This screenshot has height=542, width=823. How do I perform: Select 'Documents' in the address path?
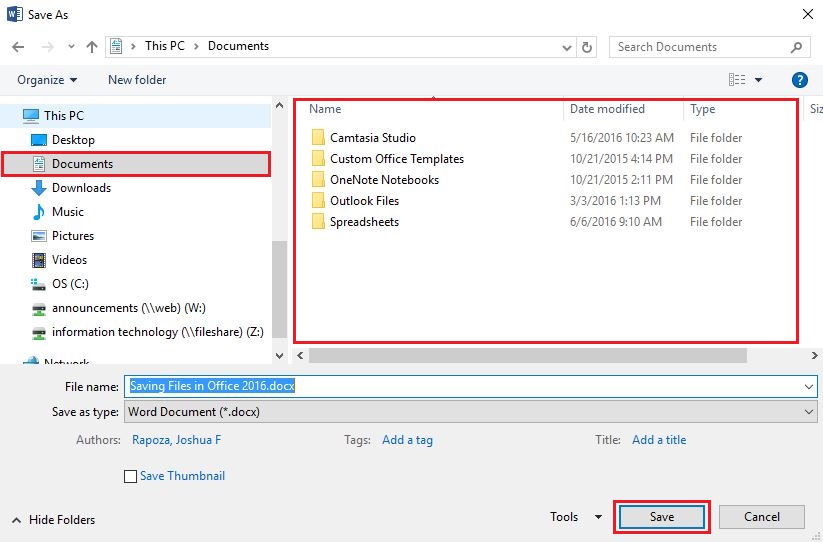pyautogui.click(x=238, y=46)
